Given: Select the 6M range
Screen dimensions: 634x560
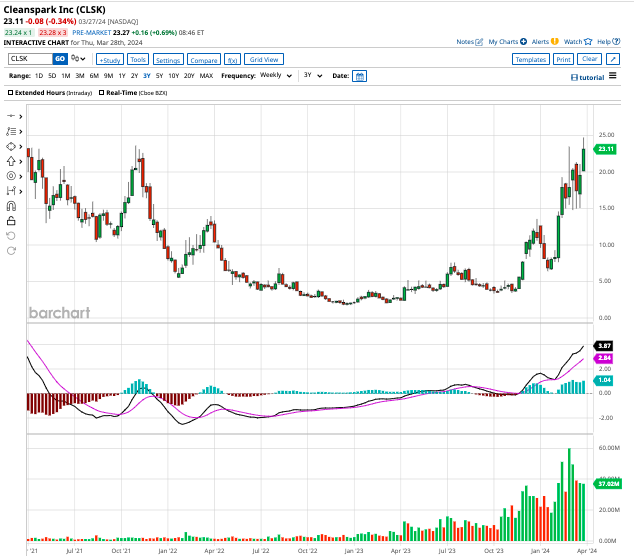Looking at the screenshot, I should [x=94, y=76].
